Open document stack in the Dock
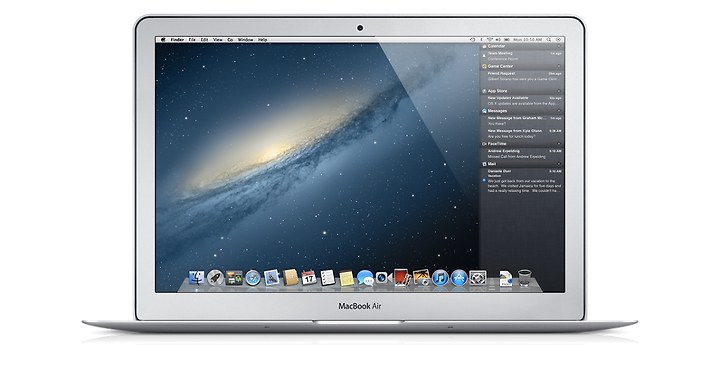Viewport: 720px width, 369px height. (x=506, y=278)
